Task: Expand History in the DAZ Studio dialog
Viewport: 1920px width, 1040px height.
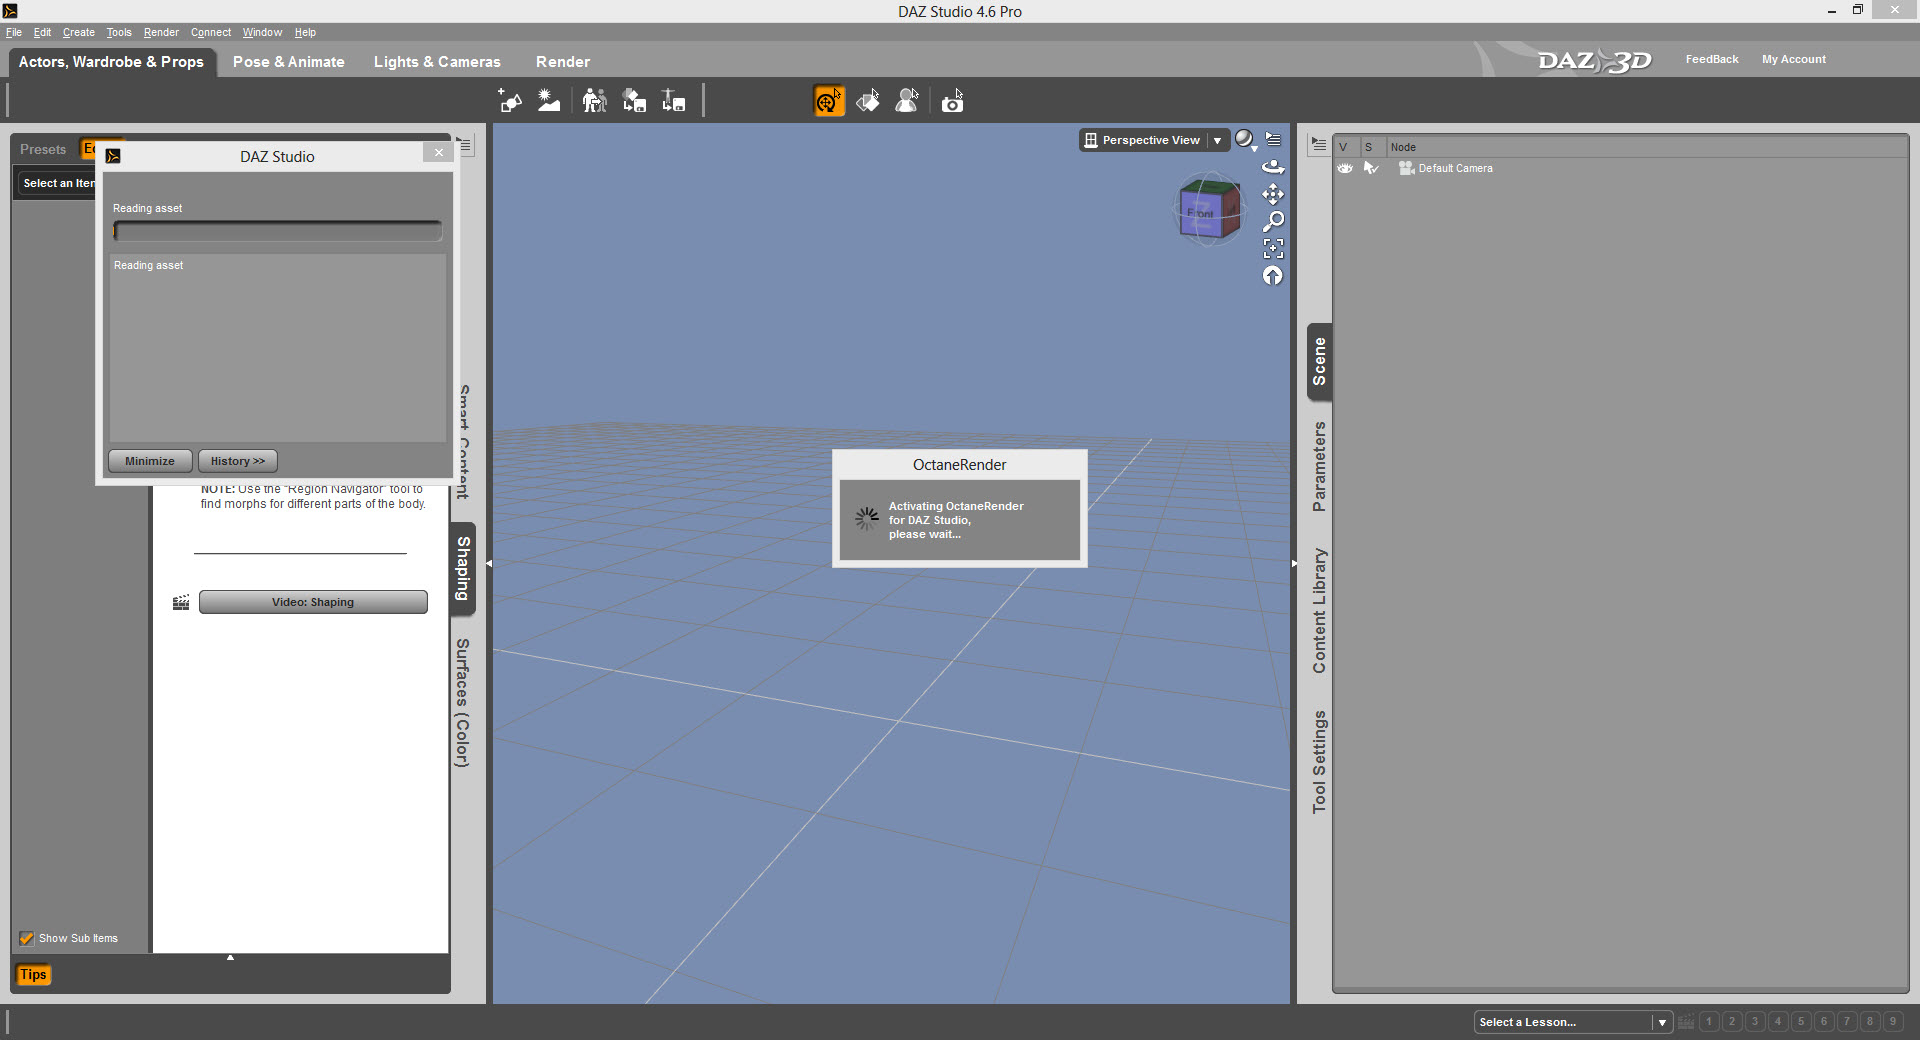Action: pyautogui.click(x=238, y=461)
